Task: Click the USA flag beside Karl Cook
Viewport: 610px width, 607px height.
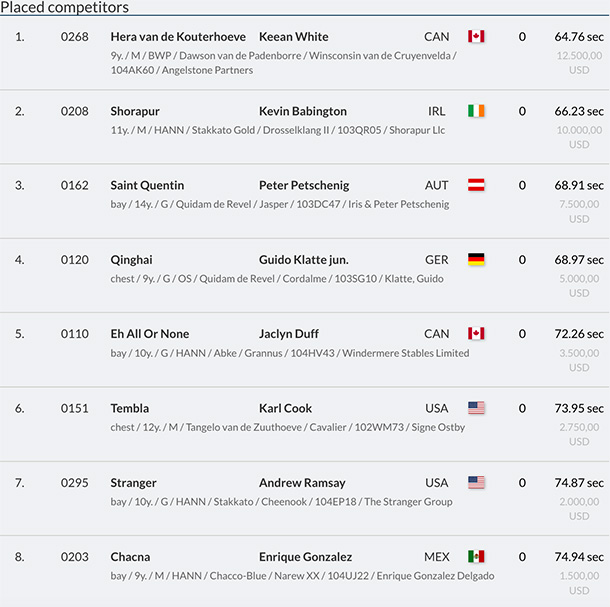Action: pos(476,408)
